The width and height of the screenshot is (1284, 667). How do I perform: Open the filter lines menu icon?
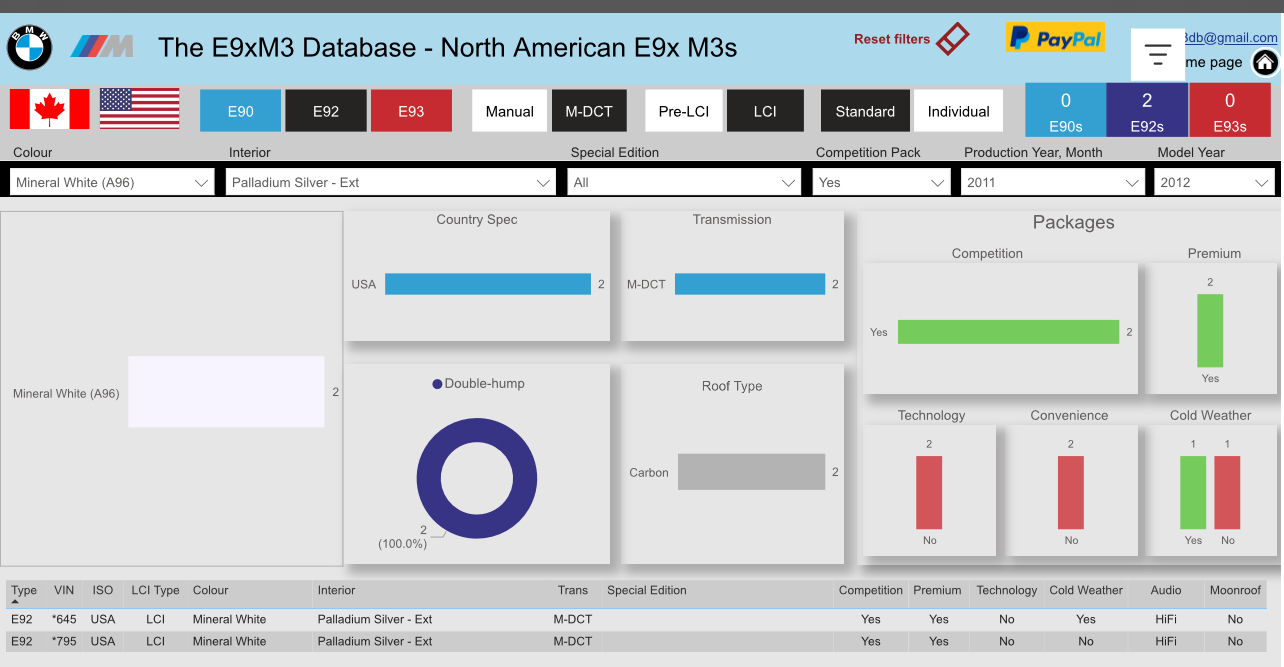(1158, 55)
